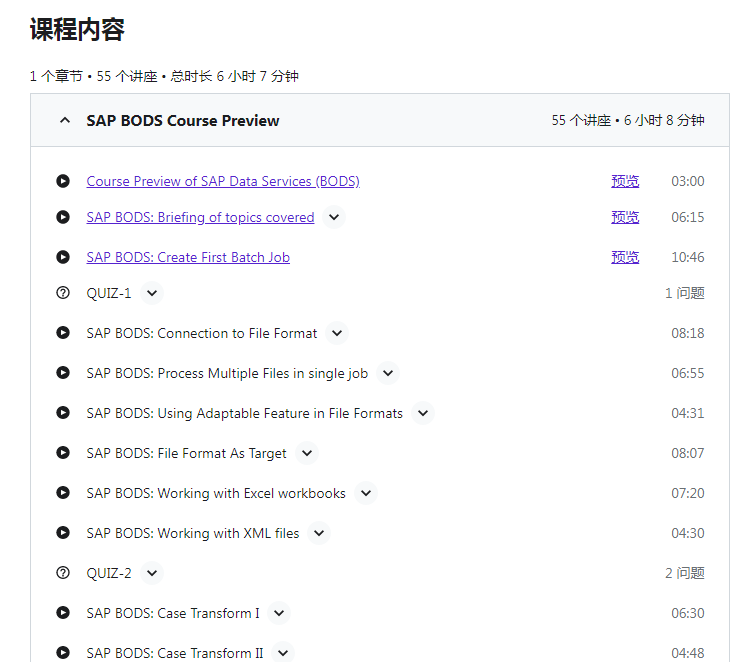Open SAP BODS: Create First Batch Job link
Viewport: 754px width, 662px height.
(188, 257)
